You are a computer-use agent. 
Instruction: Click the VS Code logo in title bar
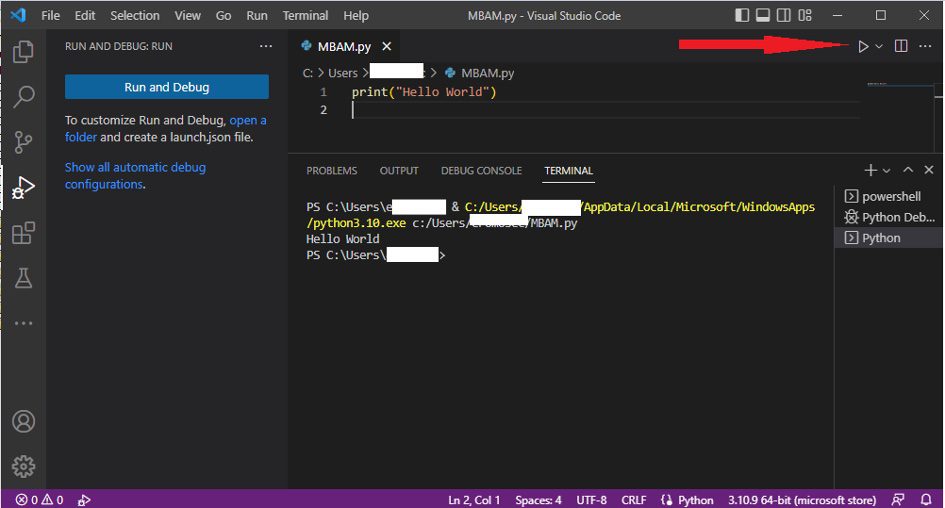(x=18, y=15)
